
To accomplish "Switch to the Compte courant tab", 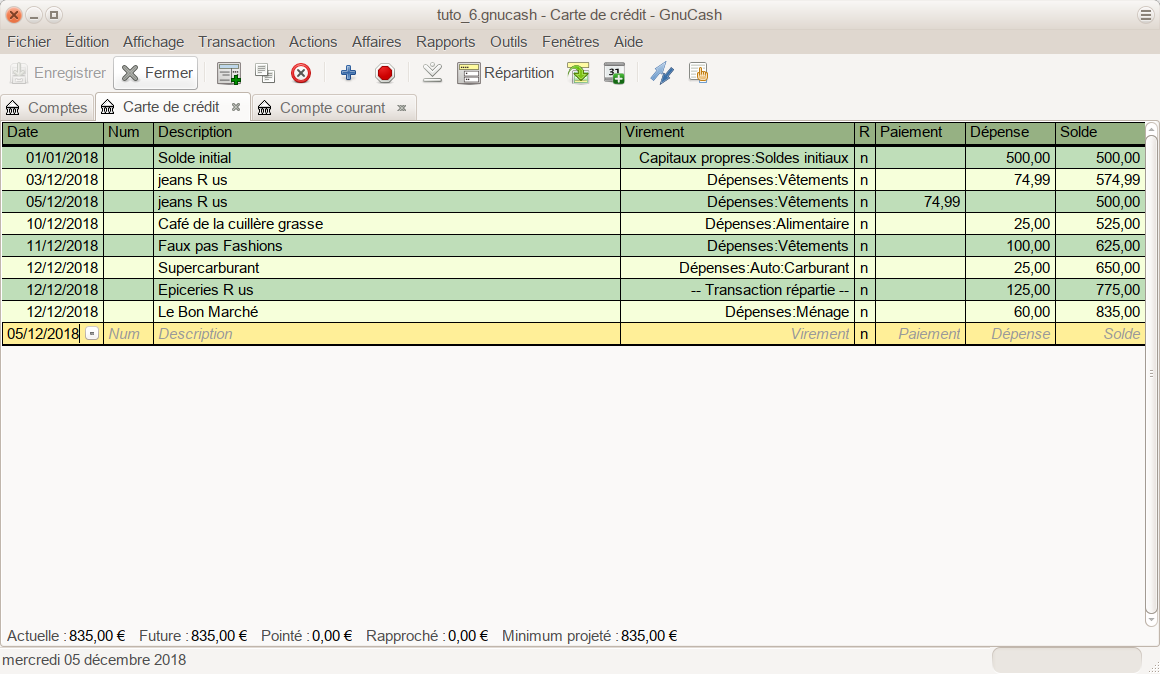I will coord(331,108).
